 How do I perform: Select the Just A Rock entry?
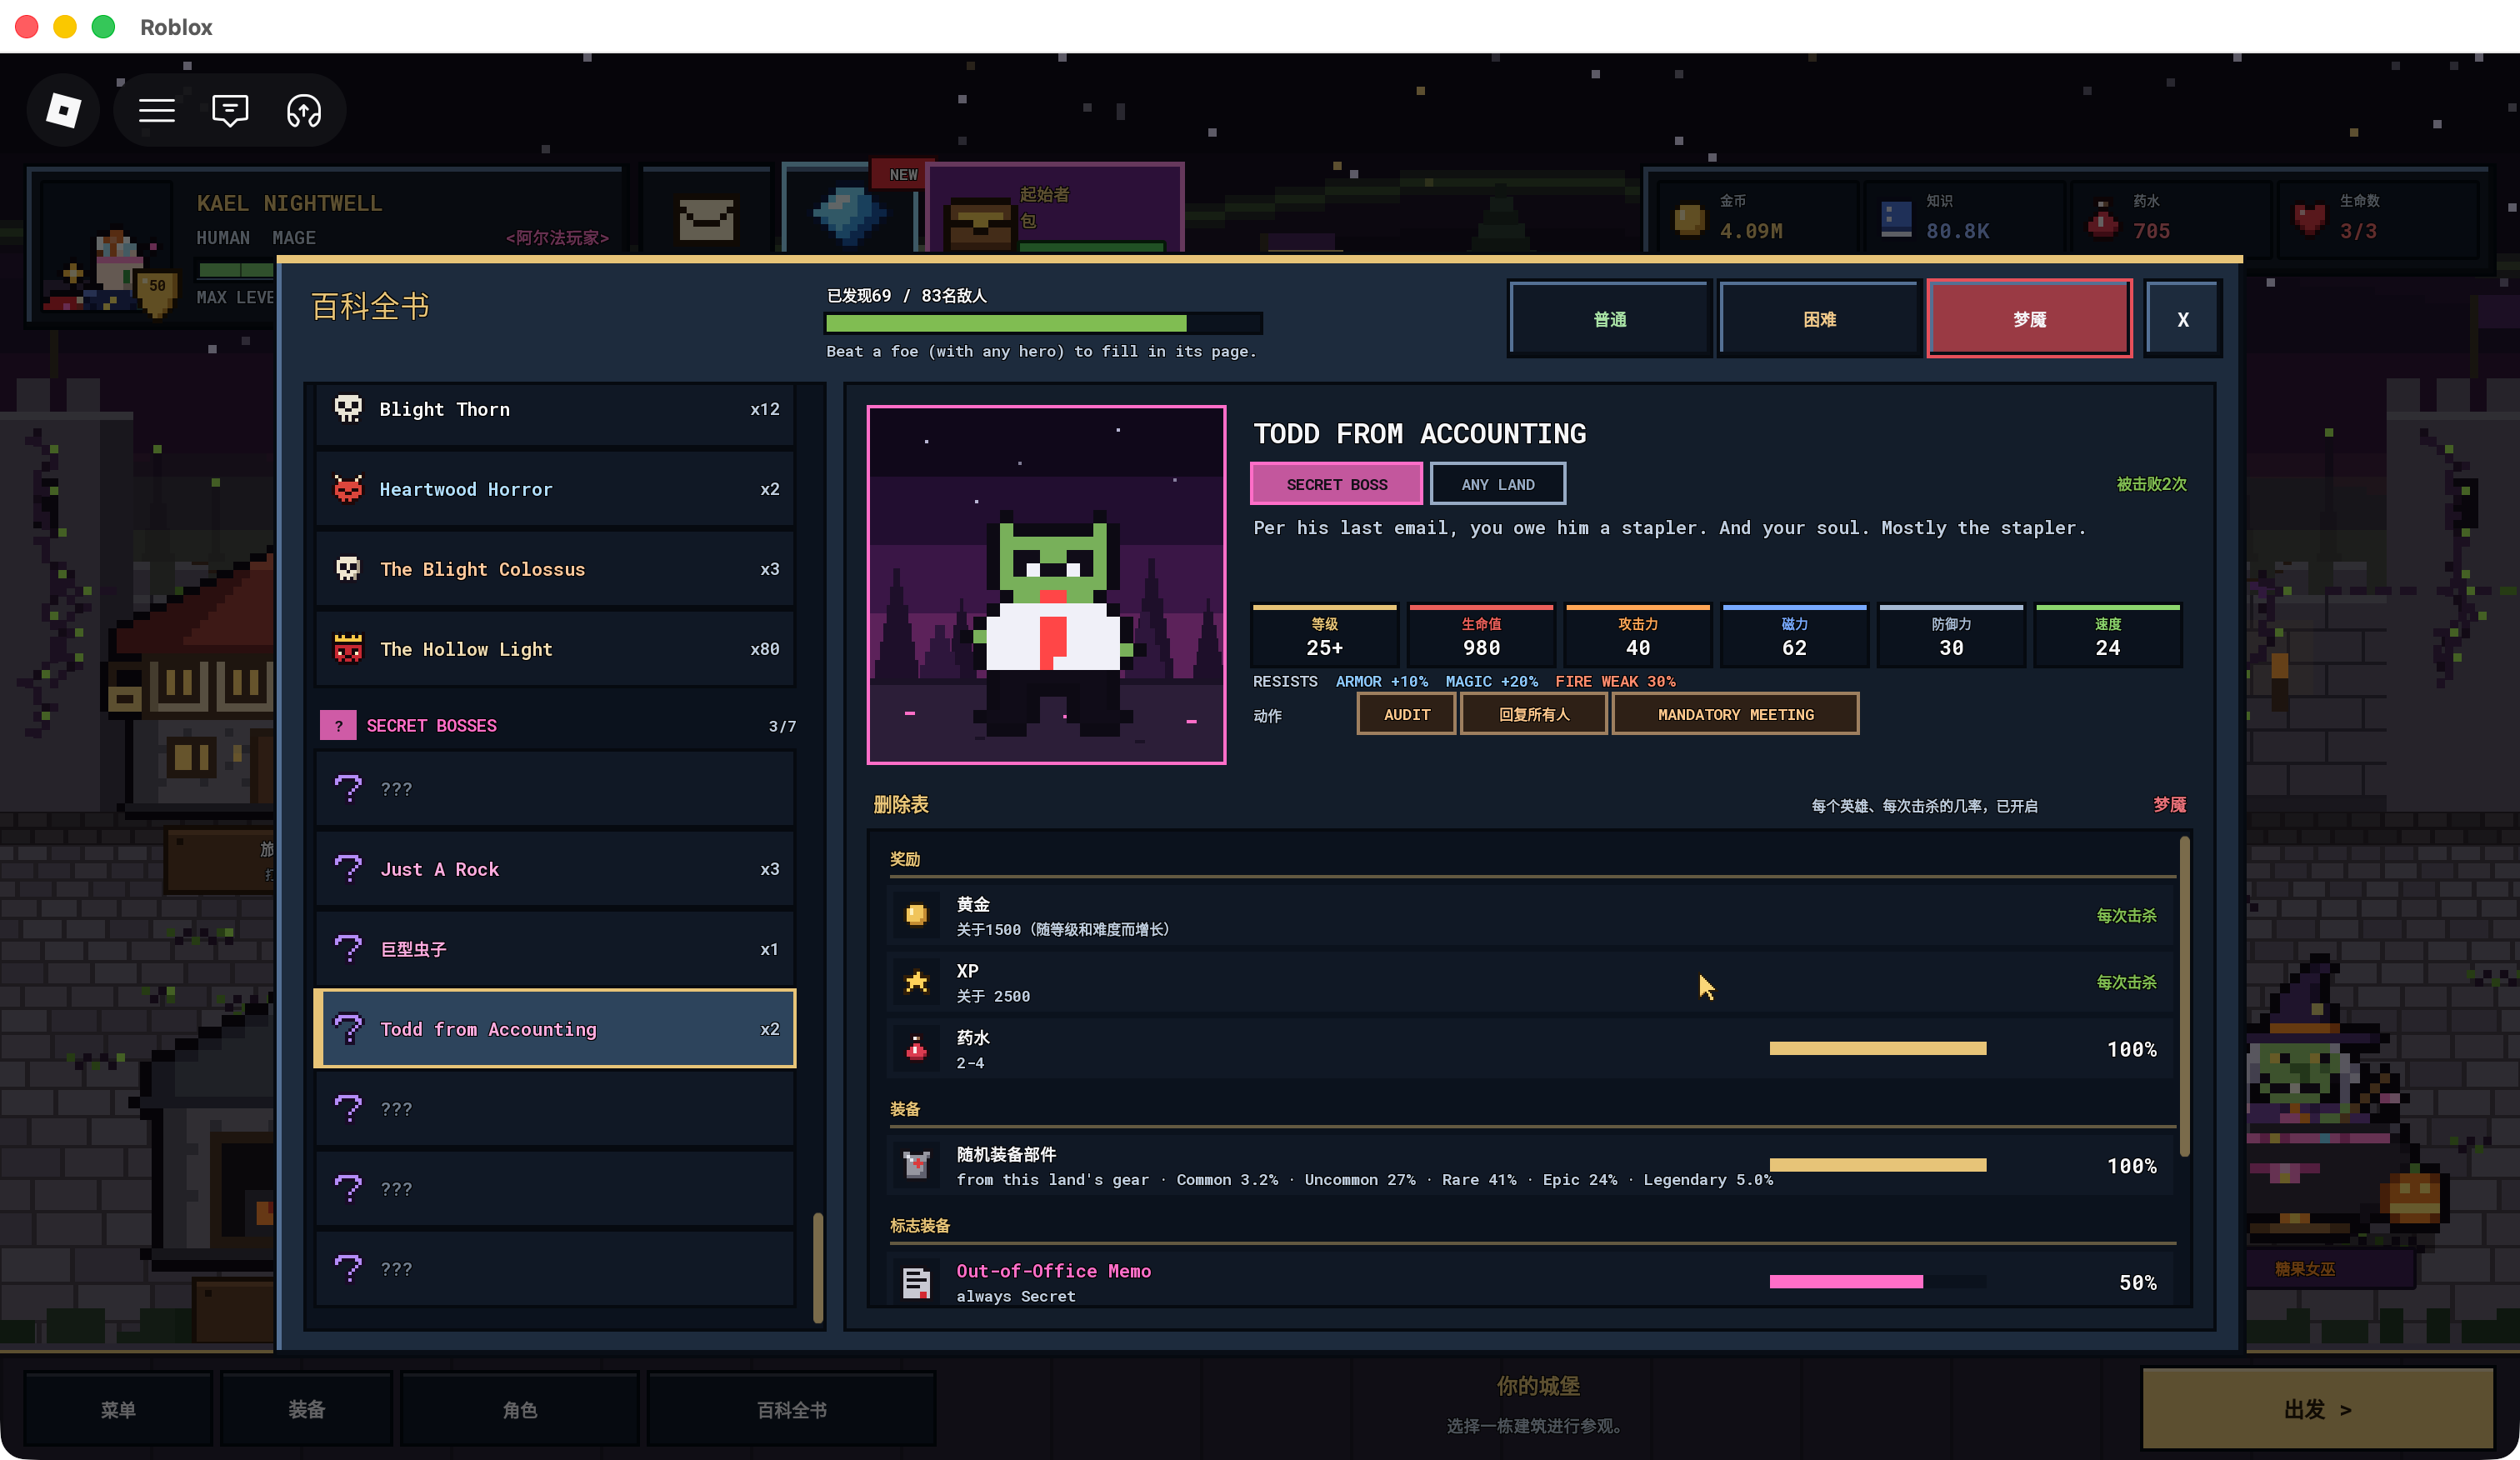tap(555, 869)
